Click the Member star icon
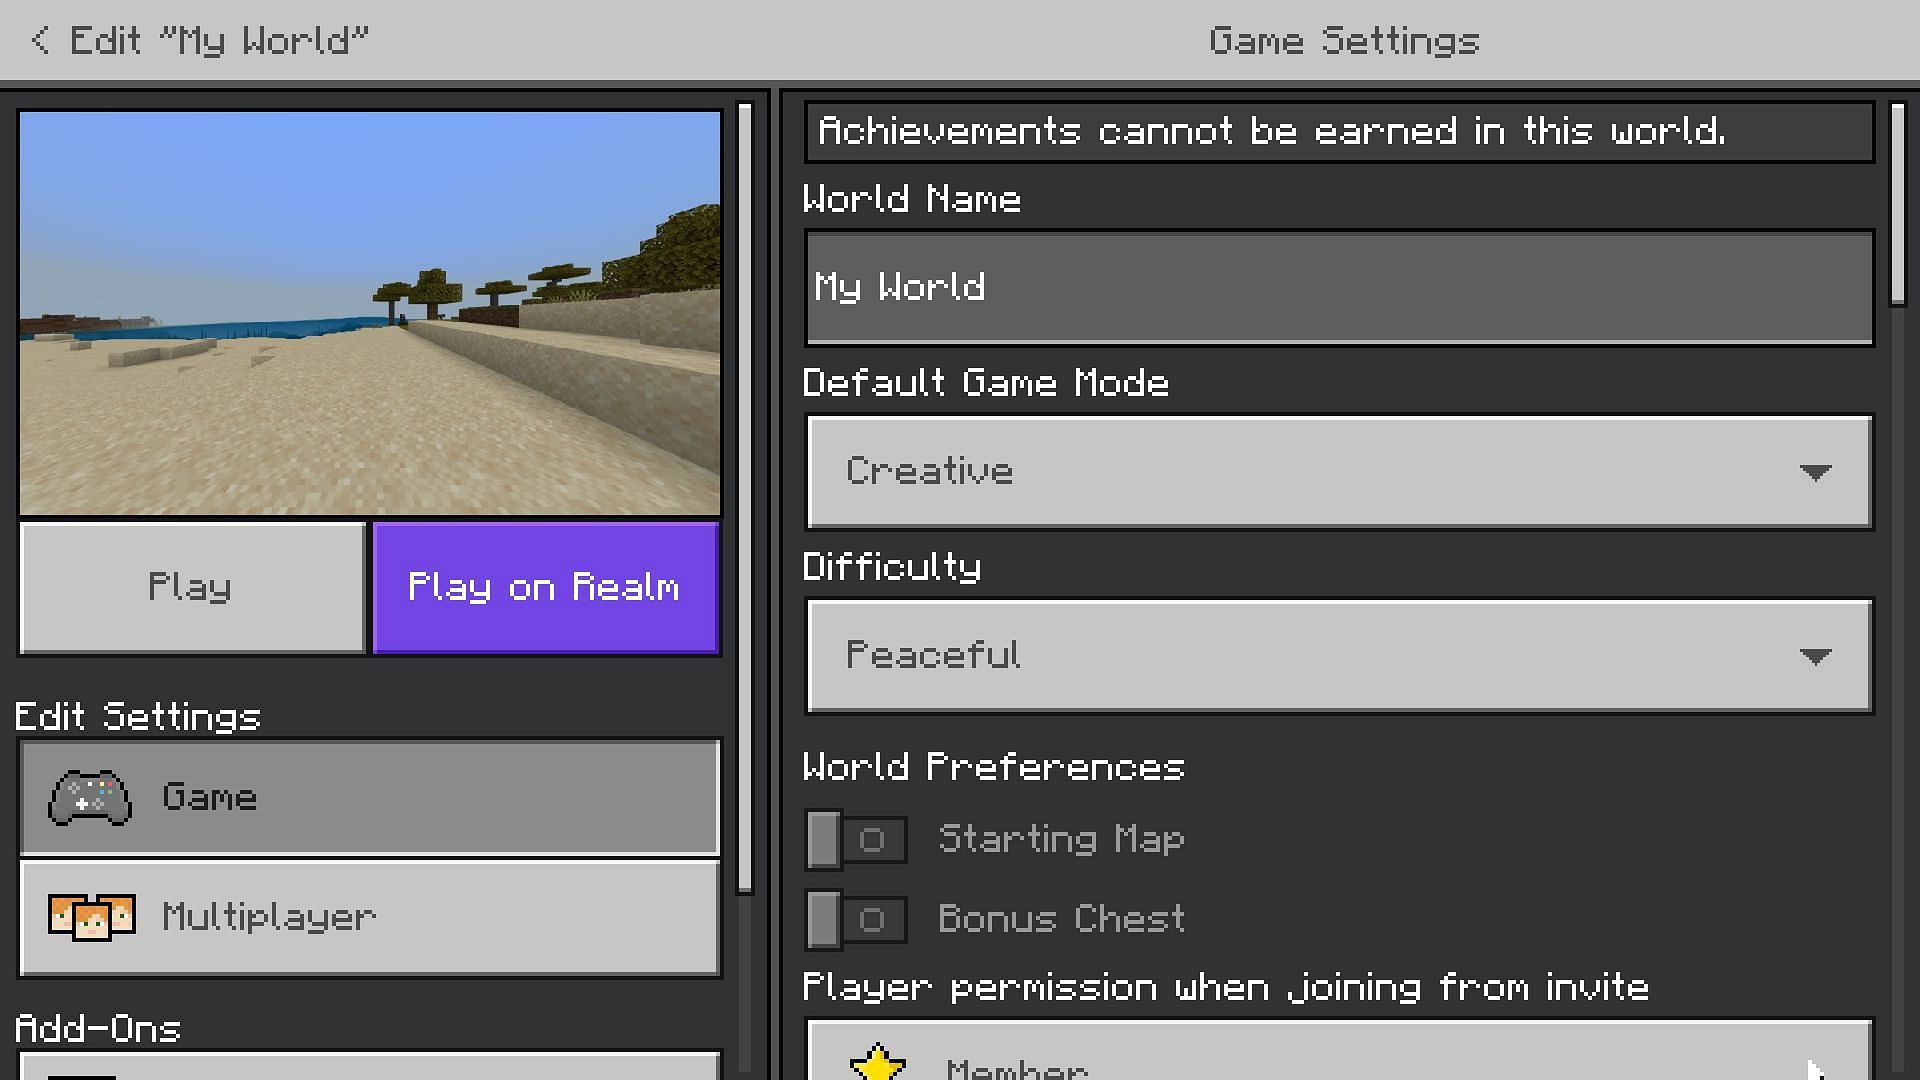The height and width of the screenshot is (1080, 1920). coord(877,1062)
